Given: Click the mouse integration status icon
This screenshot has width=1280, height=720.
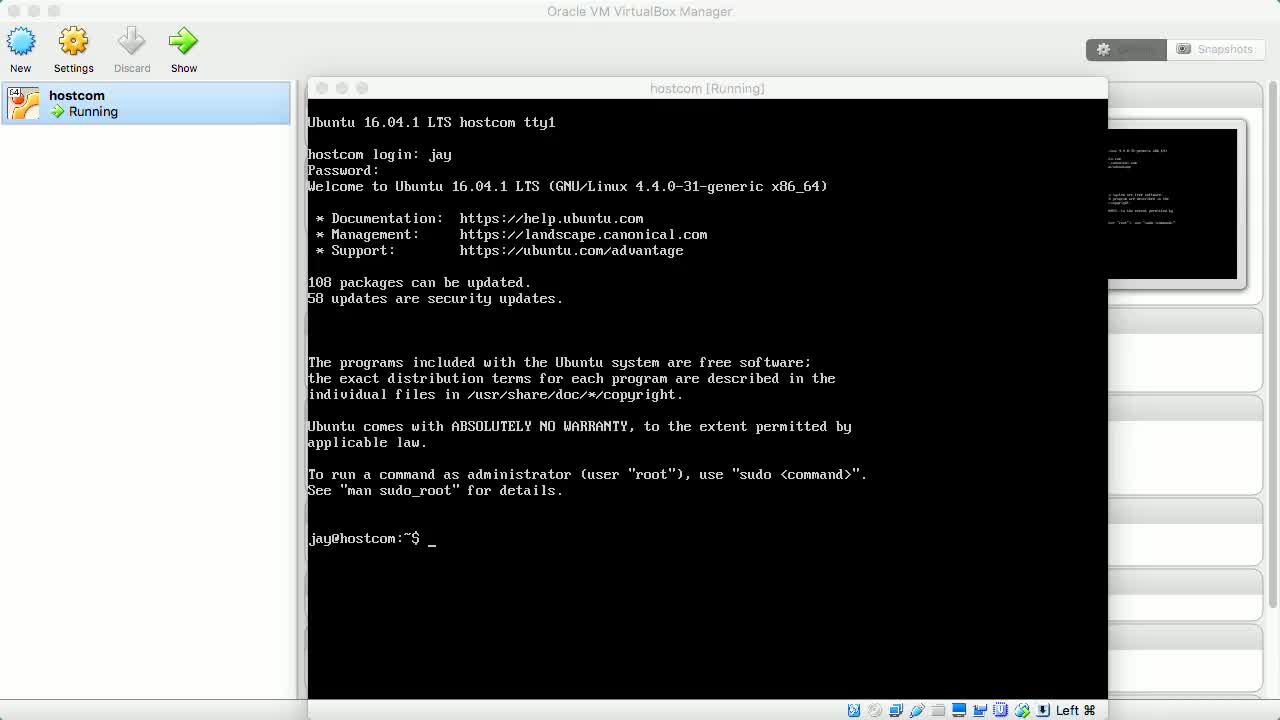Looking at the screenshot, I should tap(1022, 710).
